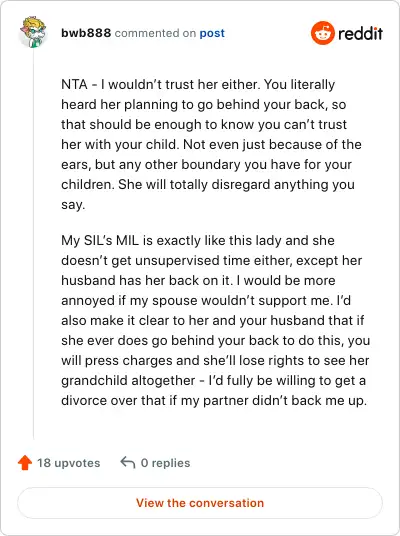Click the line starting "husband has her back"
The width and height of the screenshot is (400, 536).
[198, 281]
